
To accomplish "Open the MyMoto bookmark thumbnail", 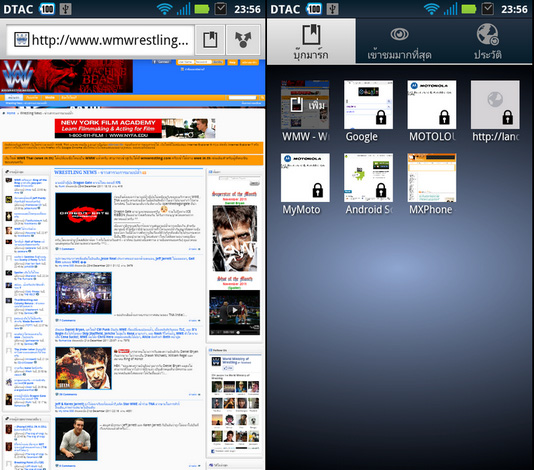I will (305, 177).
